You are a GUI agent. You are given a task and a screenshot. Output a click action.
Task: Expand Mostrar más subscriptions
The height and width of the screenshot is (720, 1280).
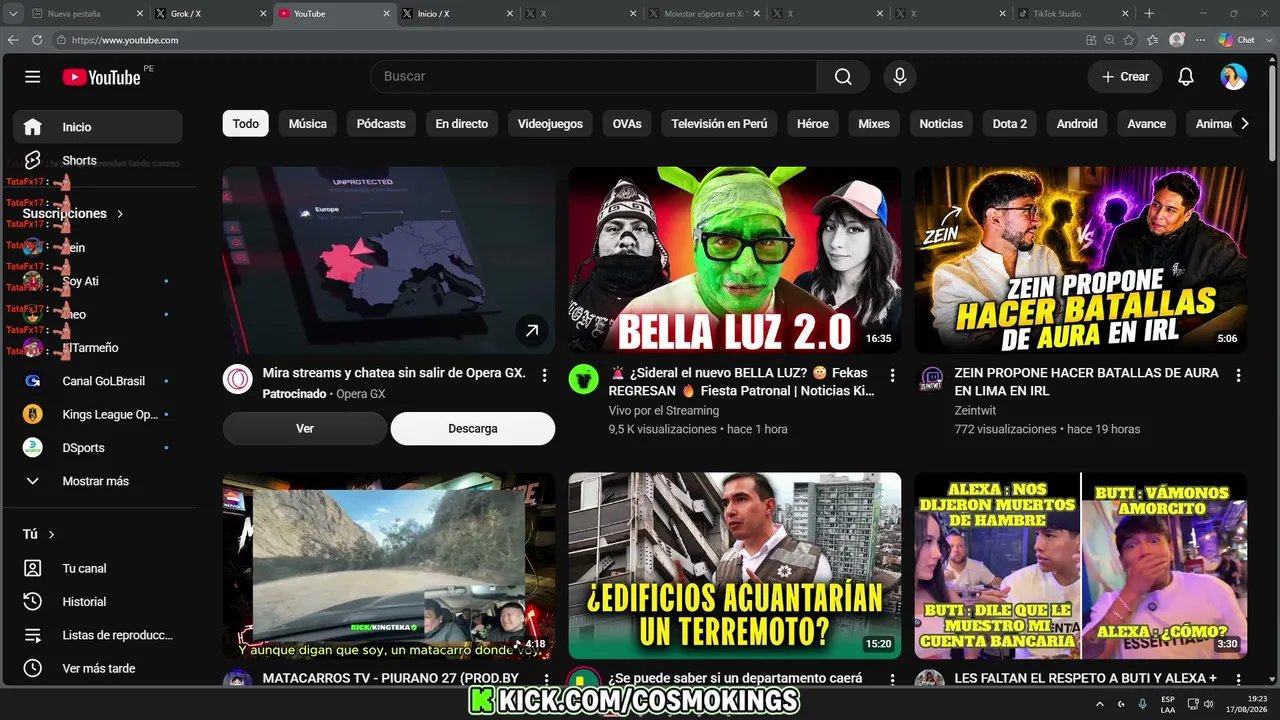click(x=98, y=481)
